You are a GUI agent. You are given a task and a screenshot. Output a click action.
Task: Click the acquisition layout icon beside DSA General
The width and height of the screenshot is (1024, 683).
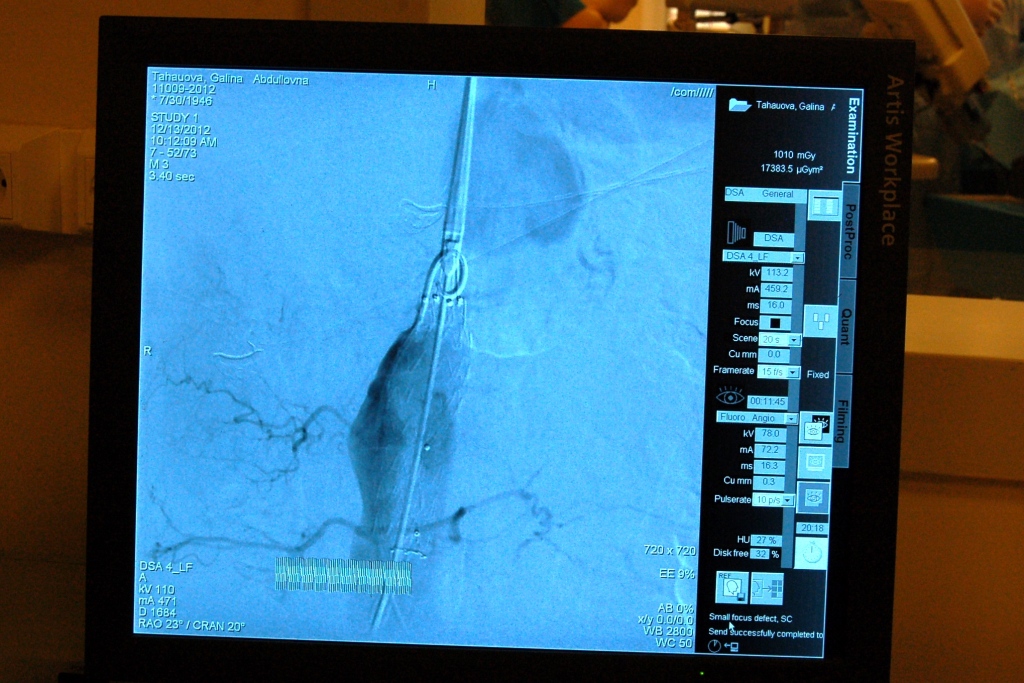coord(824,206)
